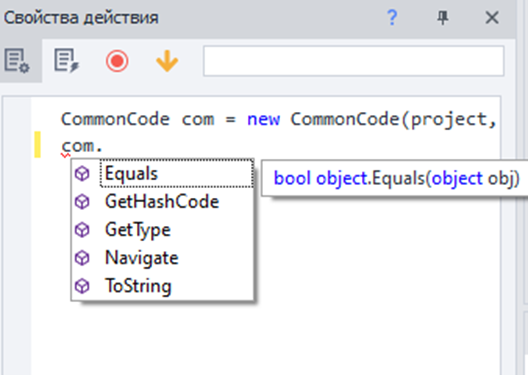
Task: Pin the Свойства действия panel
Action: coord(442,18)
